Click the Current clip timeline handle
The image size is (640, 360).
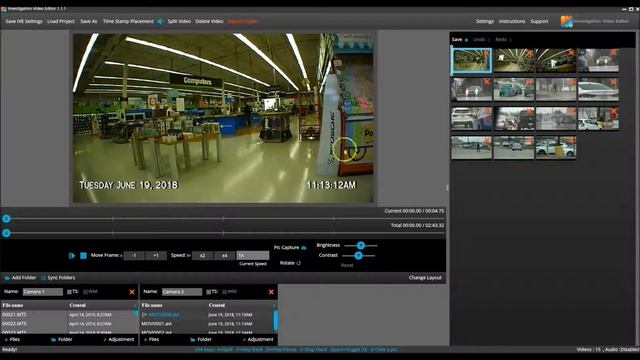[6, 219]
